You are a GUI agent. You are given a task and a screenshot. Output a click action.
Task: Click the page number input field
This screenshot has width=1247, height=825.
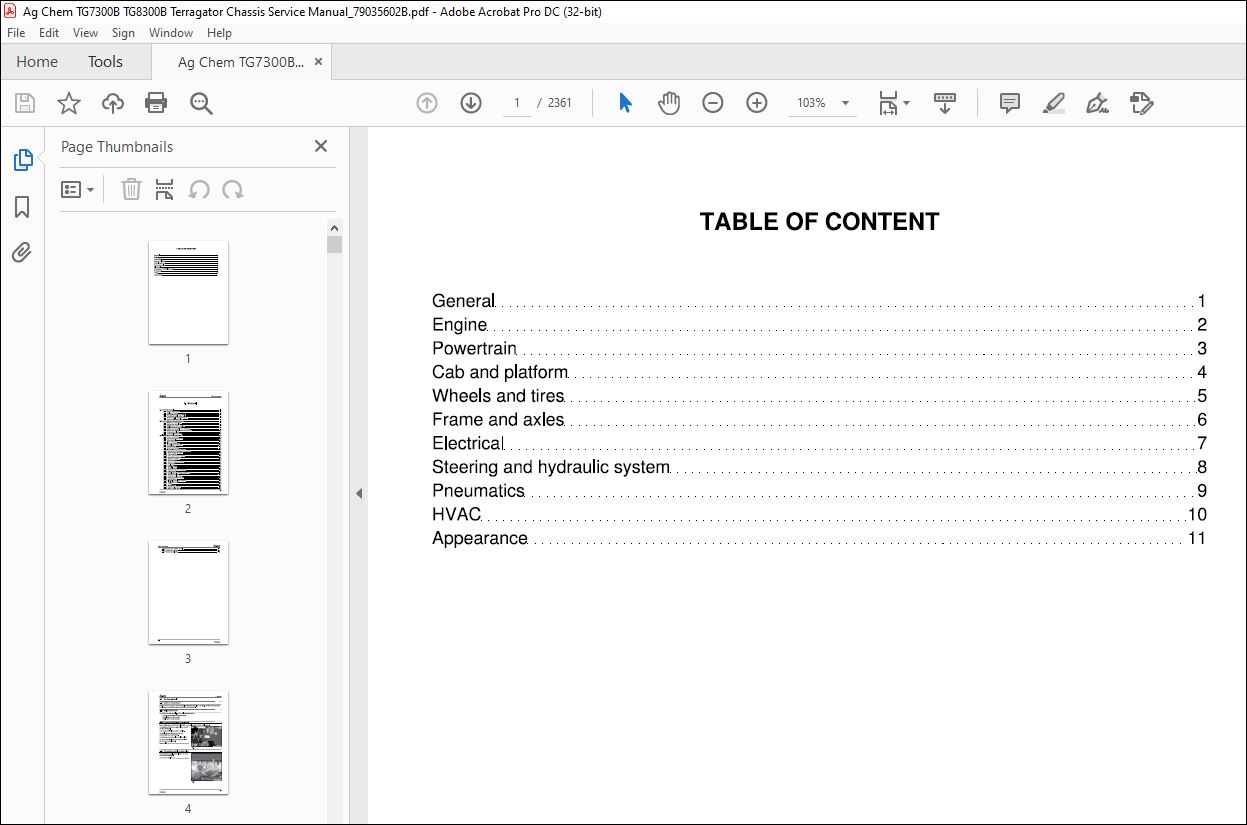tap(517, 103)
